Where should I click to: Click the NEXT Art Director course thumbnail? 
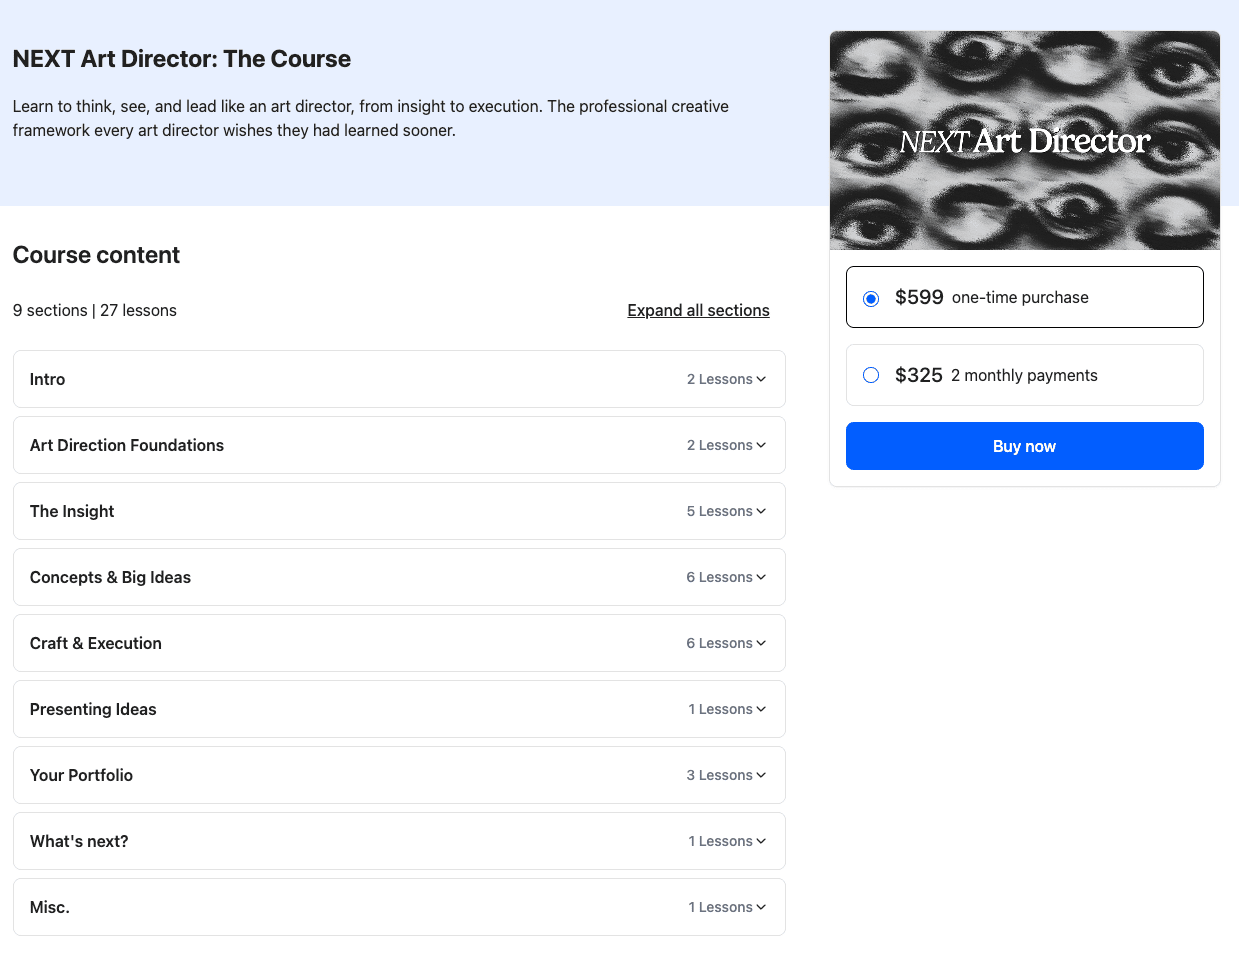[1024, 140]
